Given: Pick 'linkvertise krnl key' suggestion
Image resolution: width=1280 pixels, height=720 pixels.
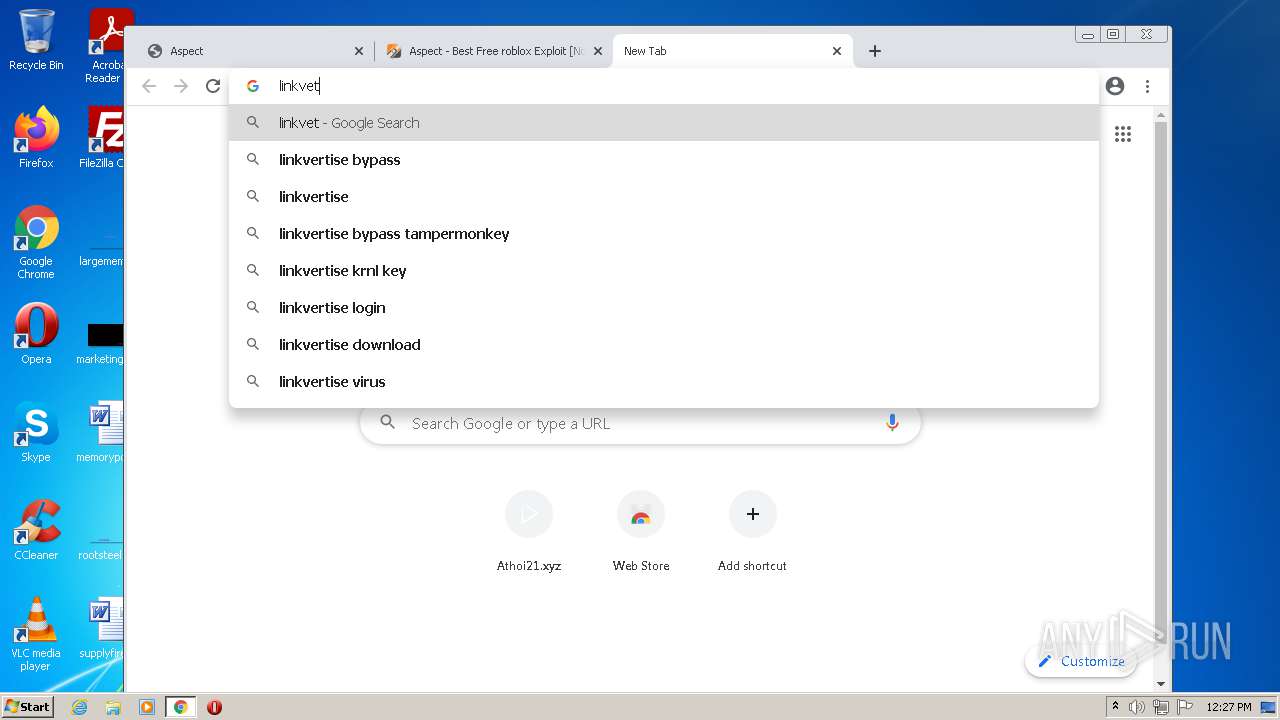Looking at the screenshot, I should point(664,271).
